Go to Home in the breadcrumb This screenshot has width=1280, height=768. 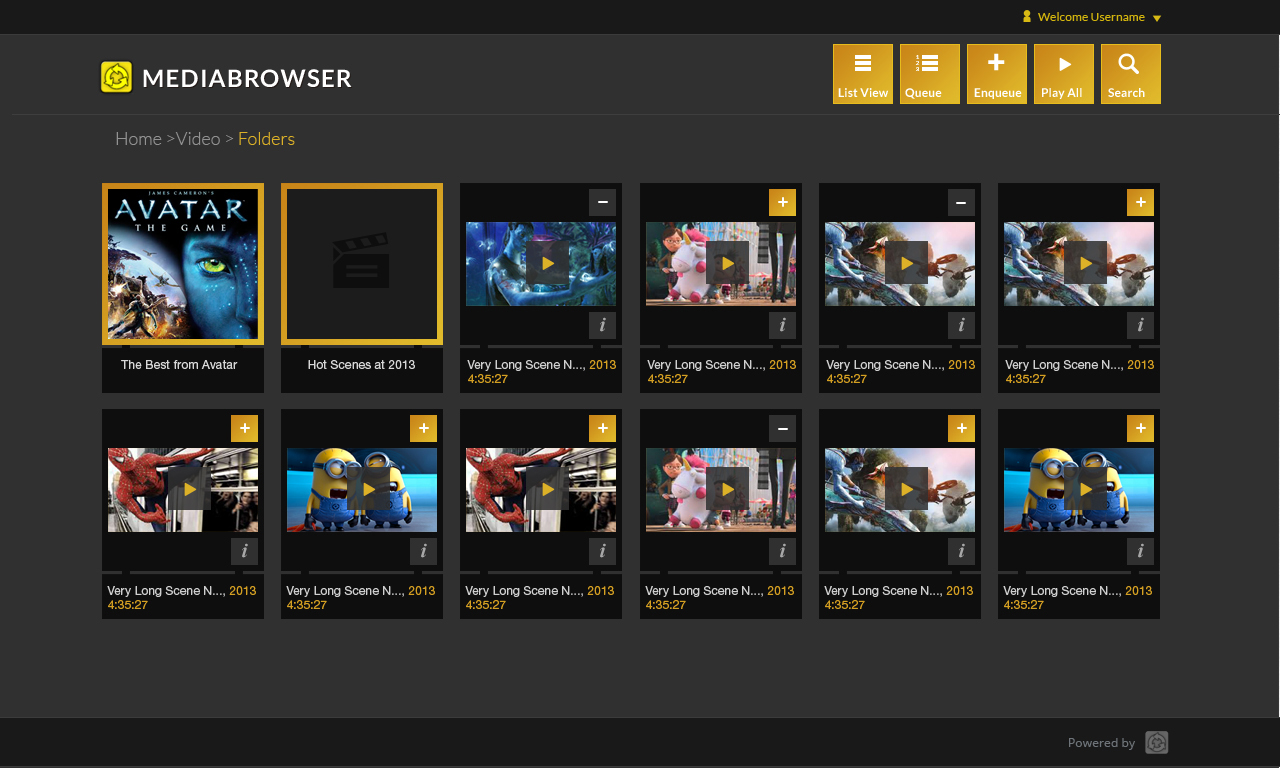coord(138,138)
